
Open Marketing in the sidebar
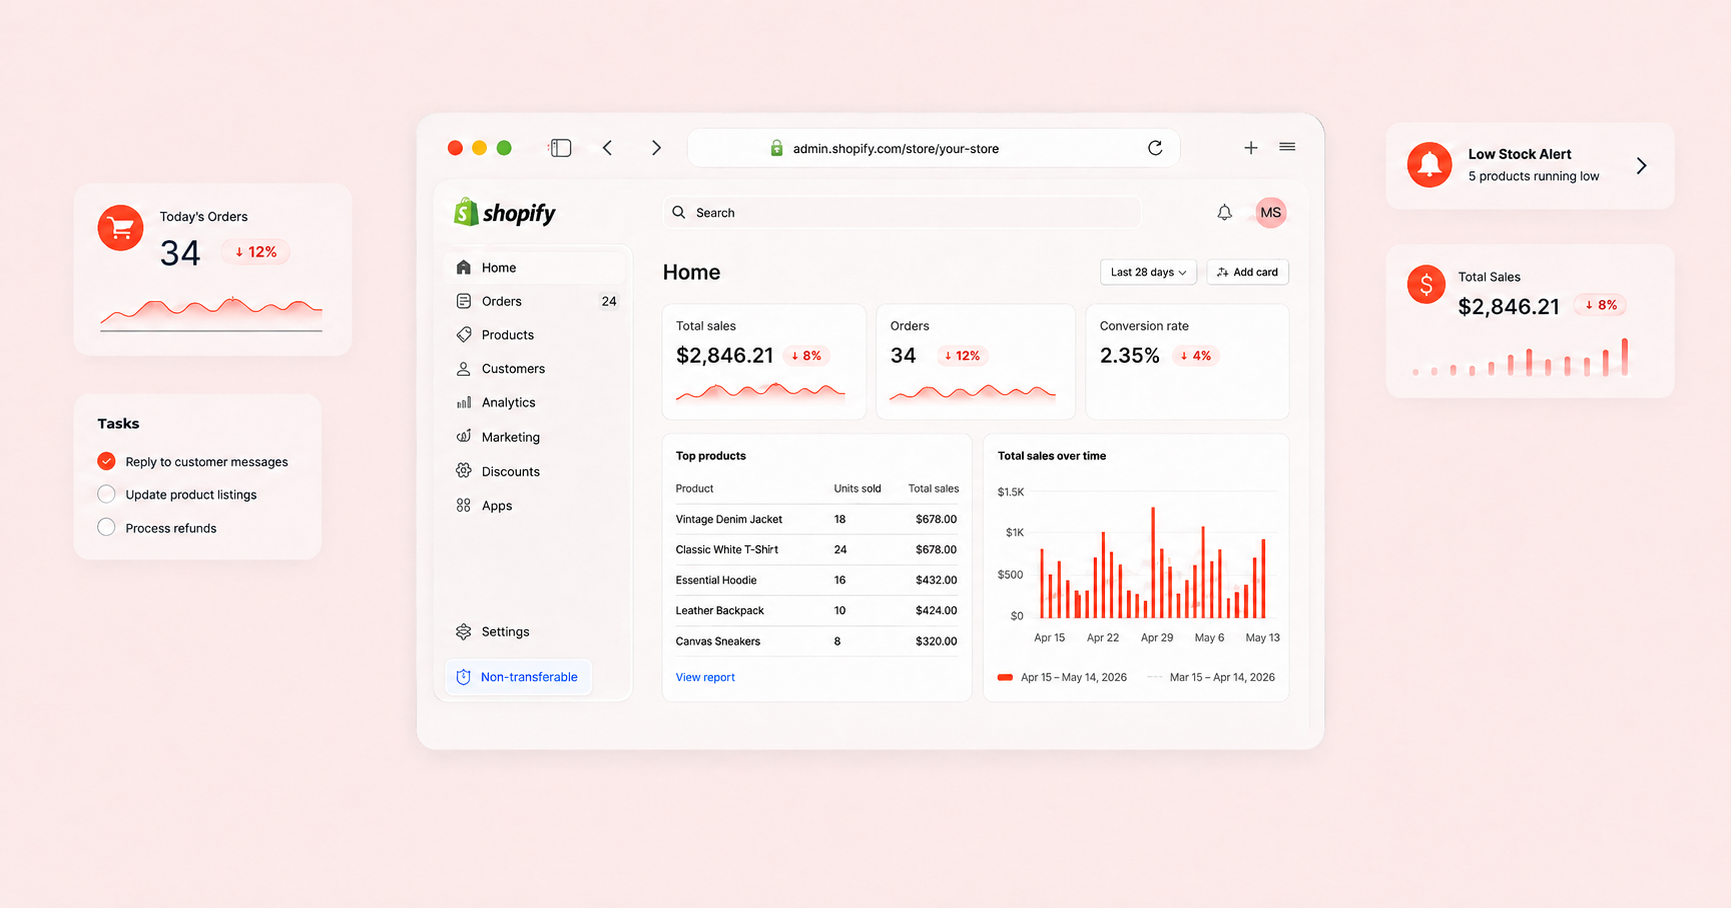click(x=536, y=436)
